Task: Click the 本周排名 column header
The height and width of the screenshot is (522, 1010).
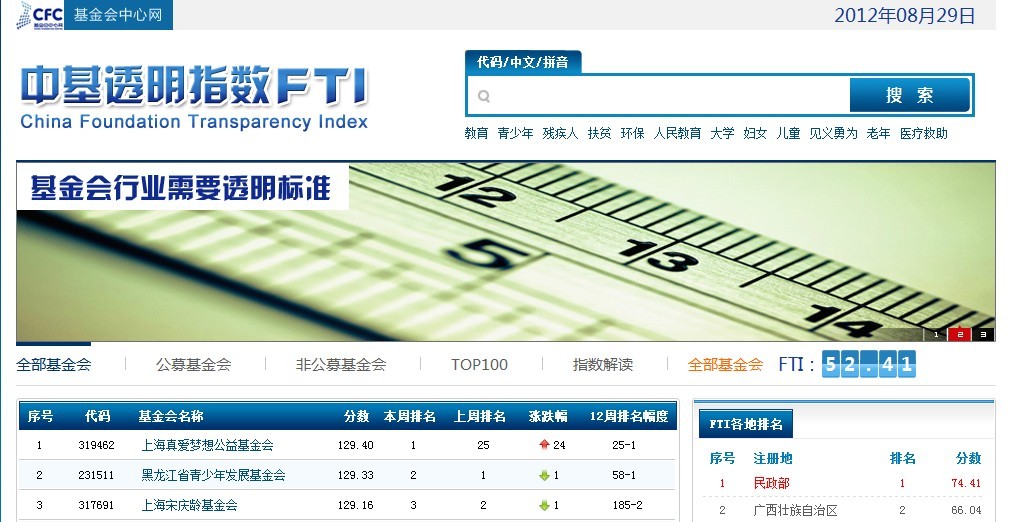Action: (410, 416)
